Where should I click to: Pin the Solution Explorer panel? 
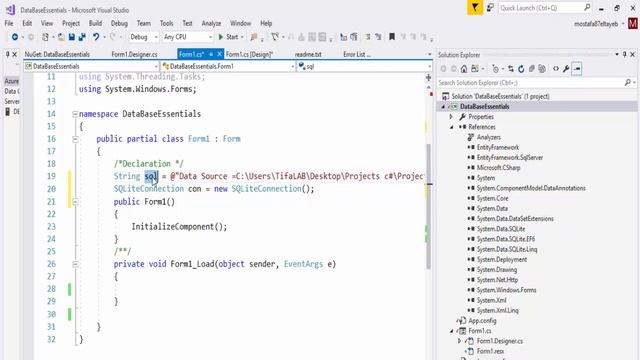coord(624,54)
